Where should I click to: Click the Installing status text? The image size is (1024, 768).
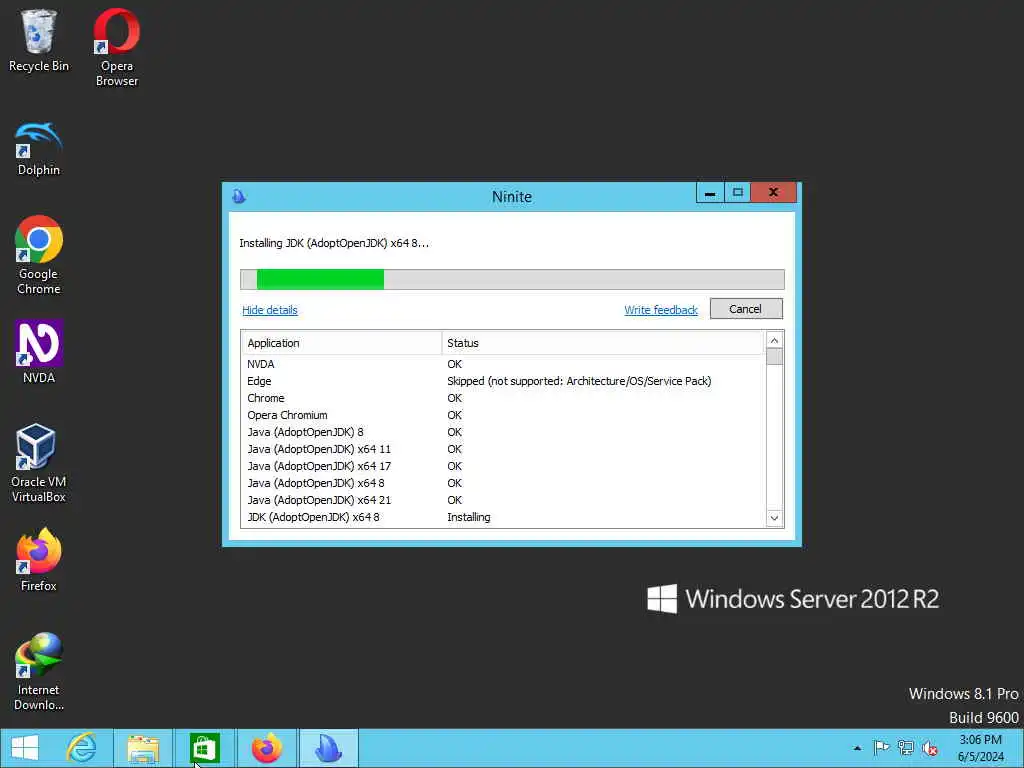tap(469, 517)
